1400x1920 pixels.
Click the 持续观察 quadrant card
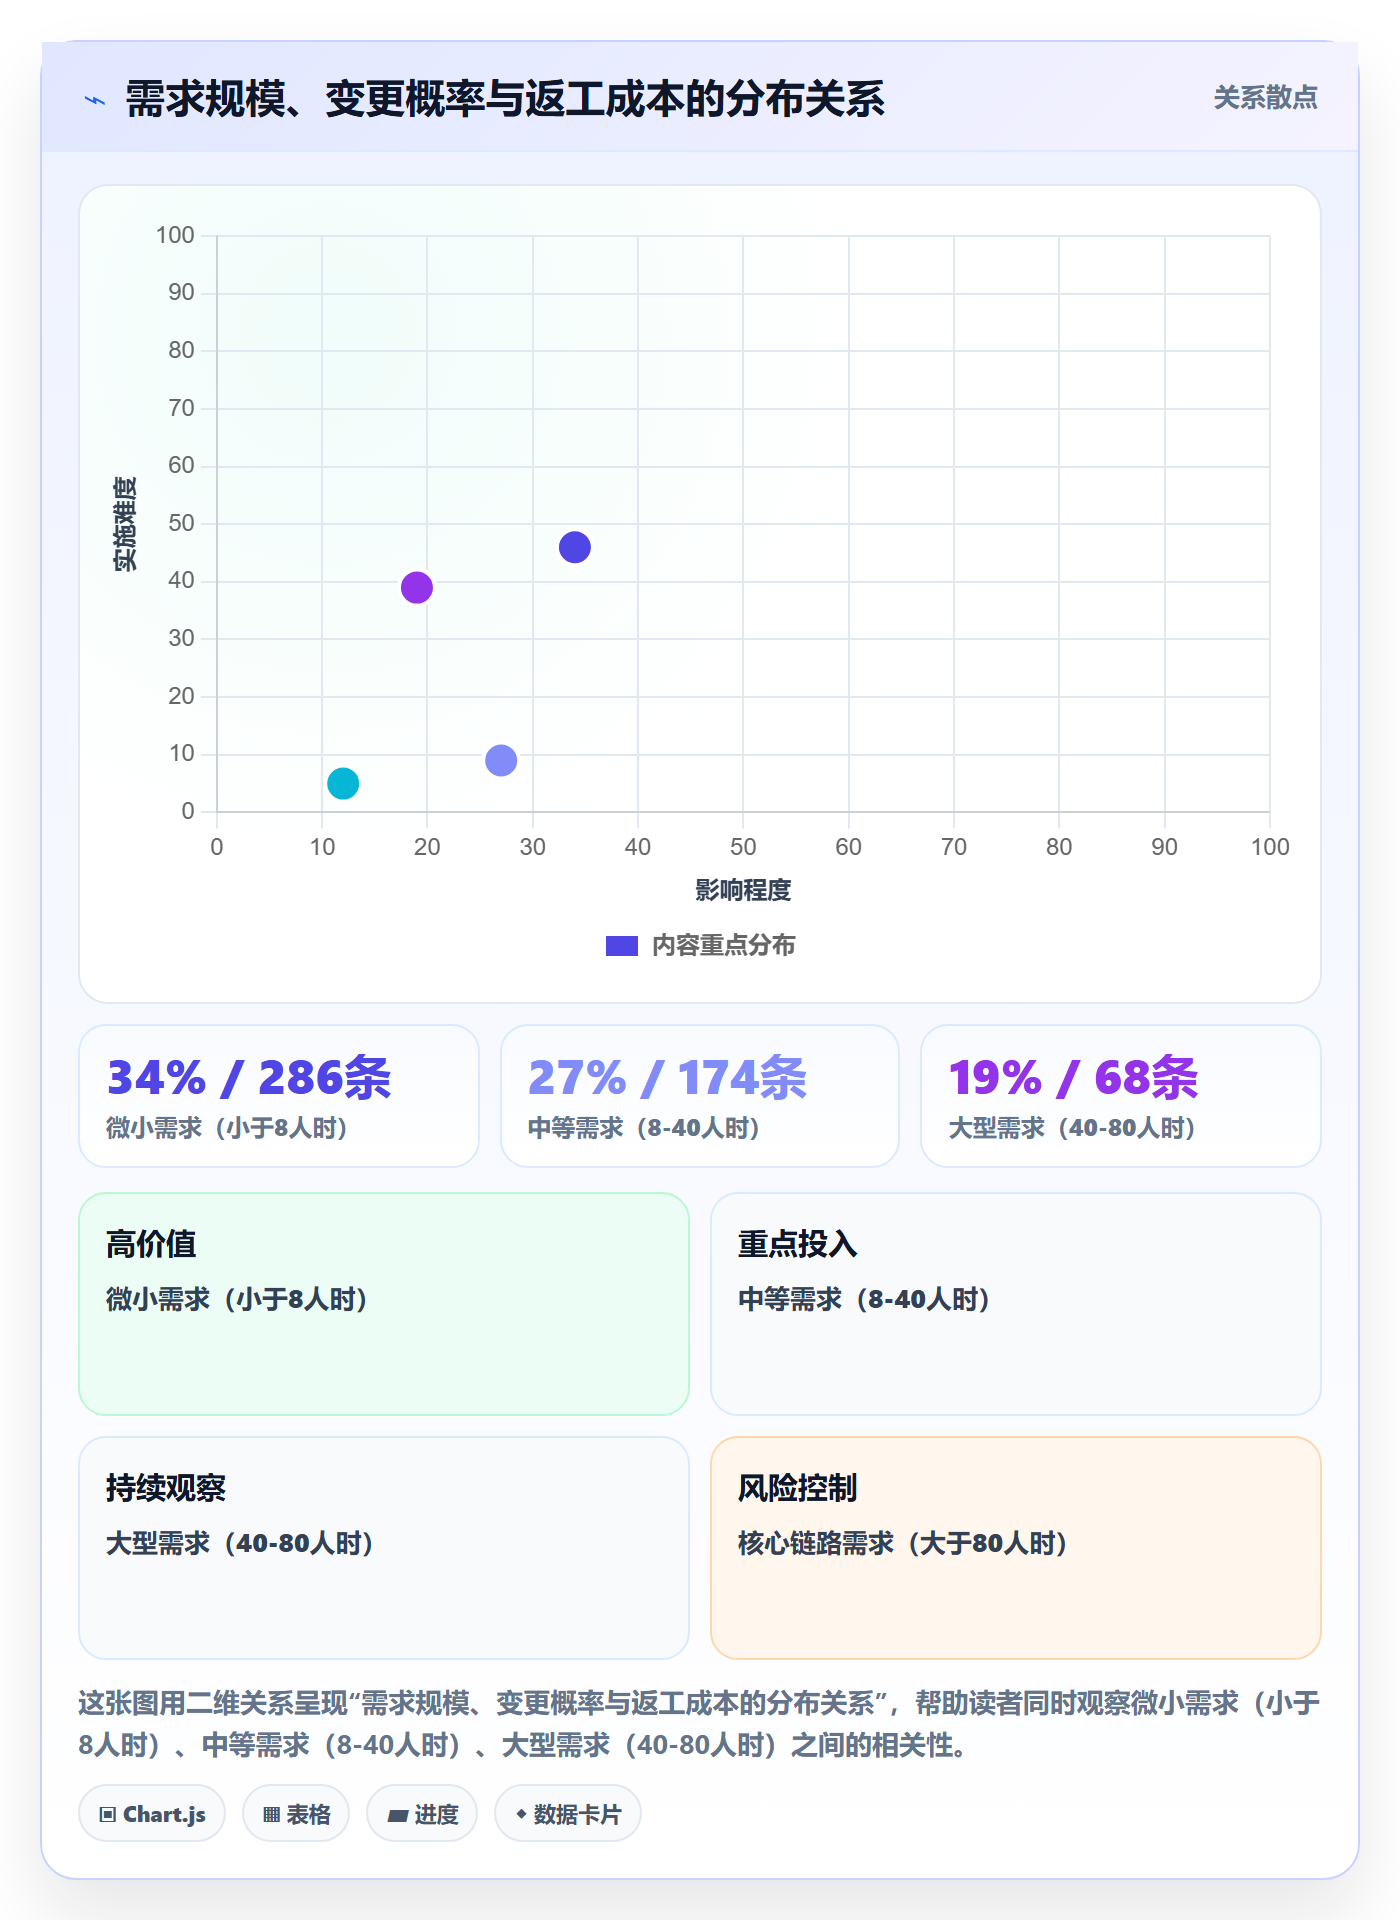[384, 1548]
